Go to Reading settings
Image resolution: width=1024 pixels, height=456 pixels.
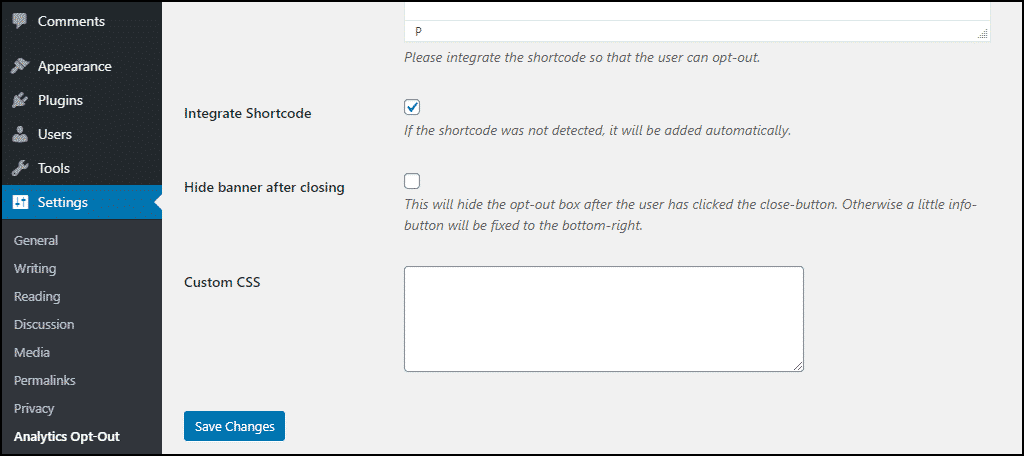tap(37, 297)
